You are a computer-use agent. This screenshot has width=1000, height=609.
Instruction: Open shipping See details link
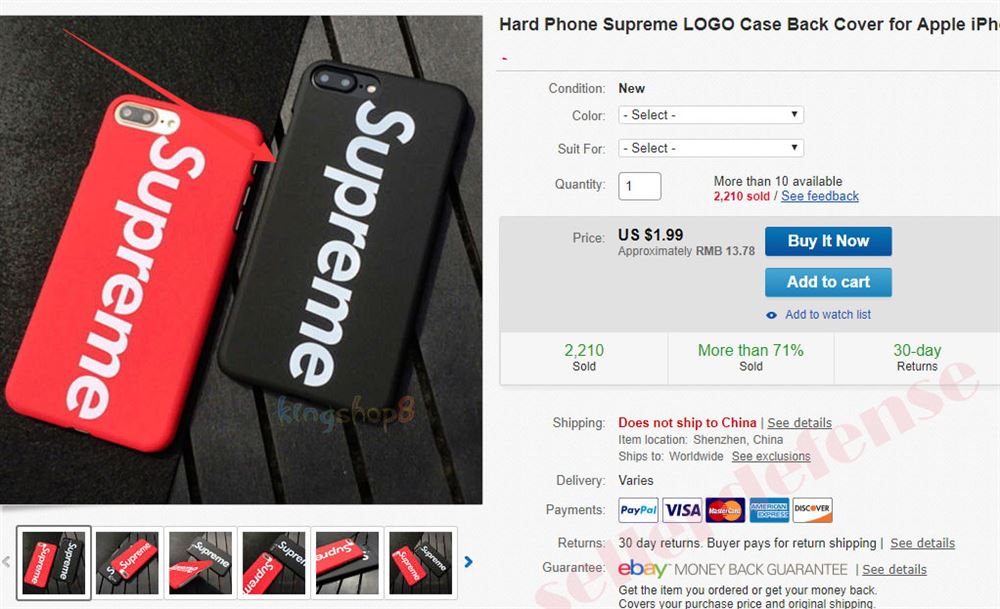coord(799,423)
